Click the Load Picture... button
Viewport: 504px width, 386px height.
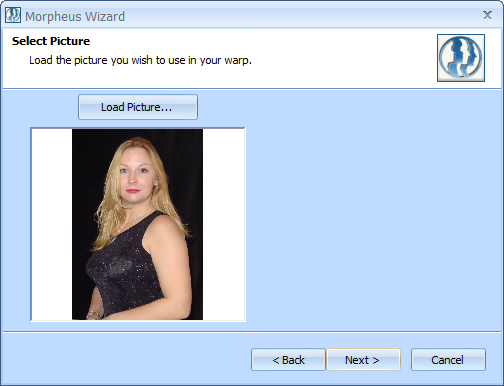[x=138, y=107]
